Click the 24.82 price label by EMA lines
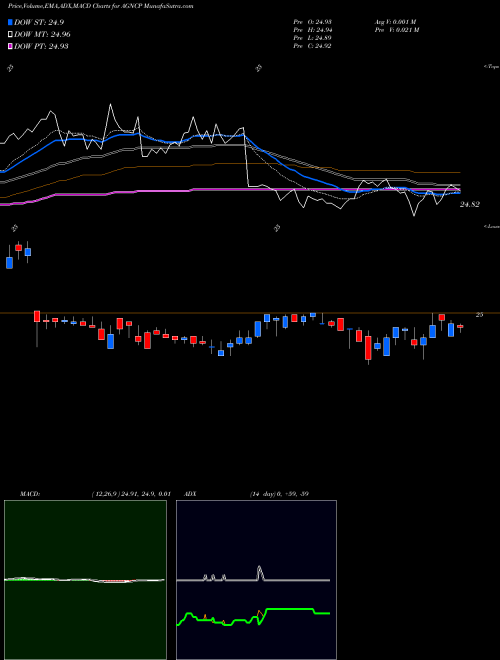Image resolution: width=500 pixels, height=660 pixels. [x=470, y=205]
